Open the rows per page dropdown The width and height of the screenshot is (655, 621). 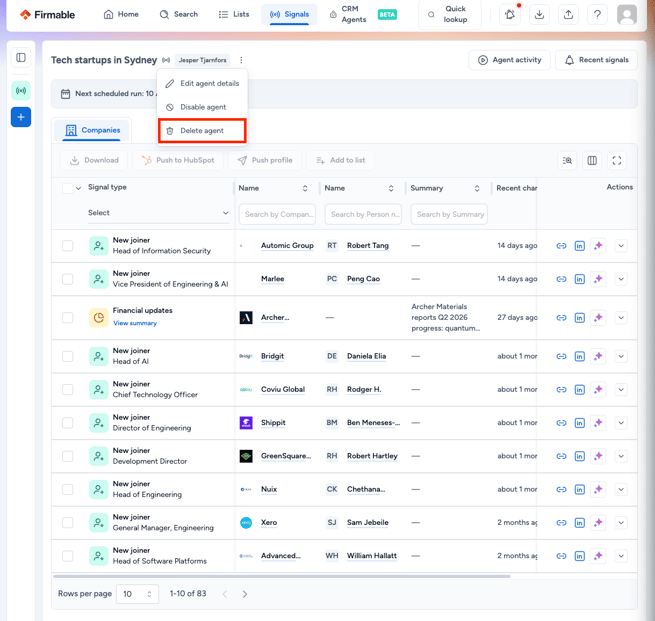pos(137,594)
